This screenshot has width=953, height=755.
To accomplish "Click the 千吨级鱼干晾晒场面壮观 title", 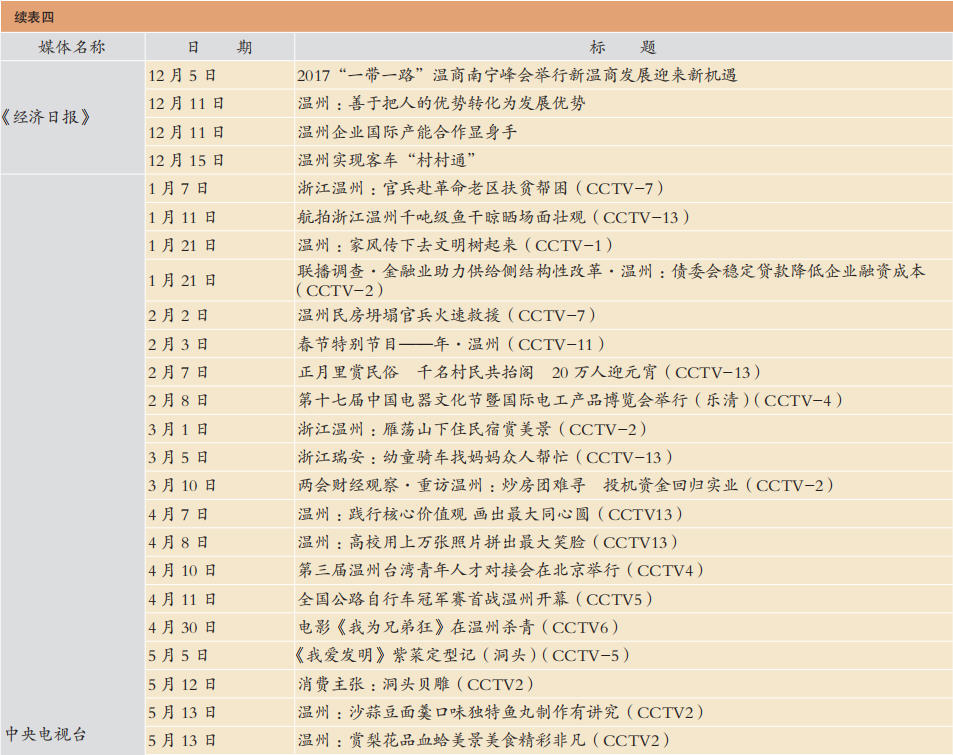I will [x=494, y=217].
